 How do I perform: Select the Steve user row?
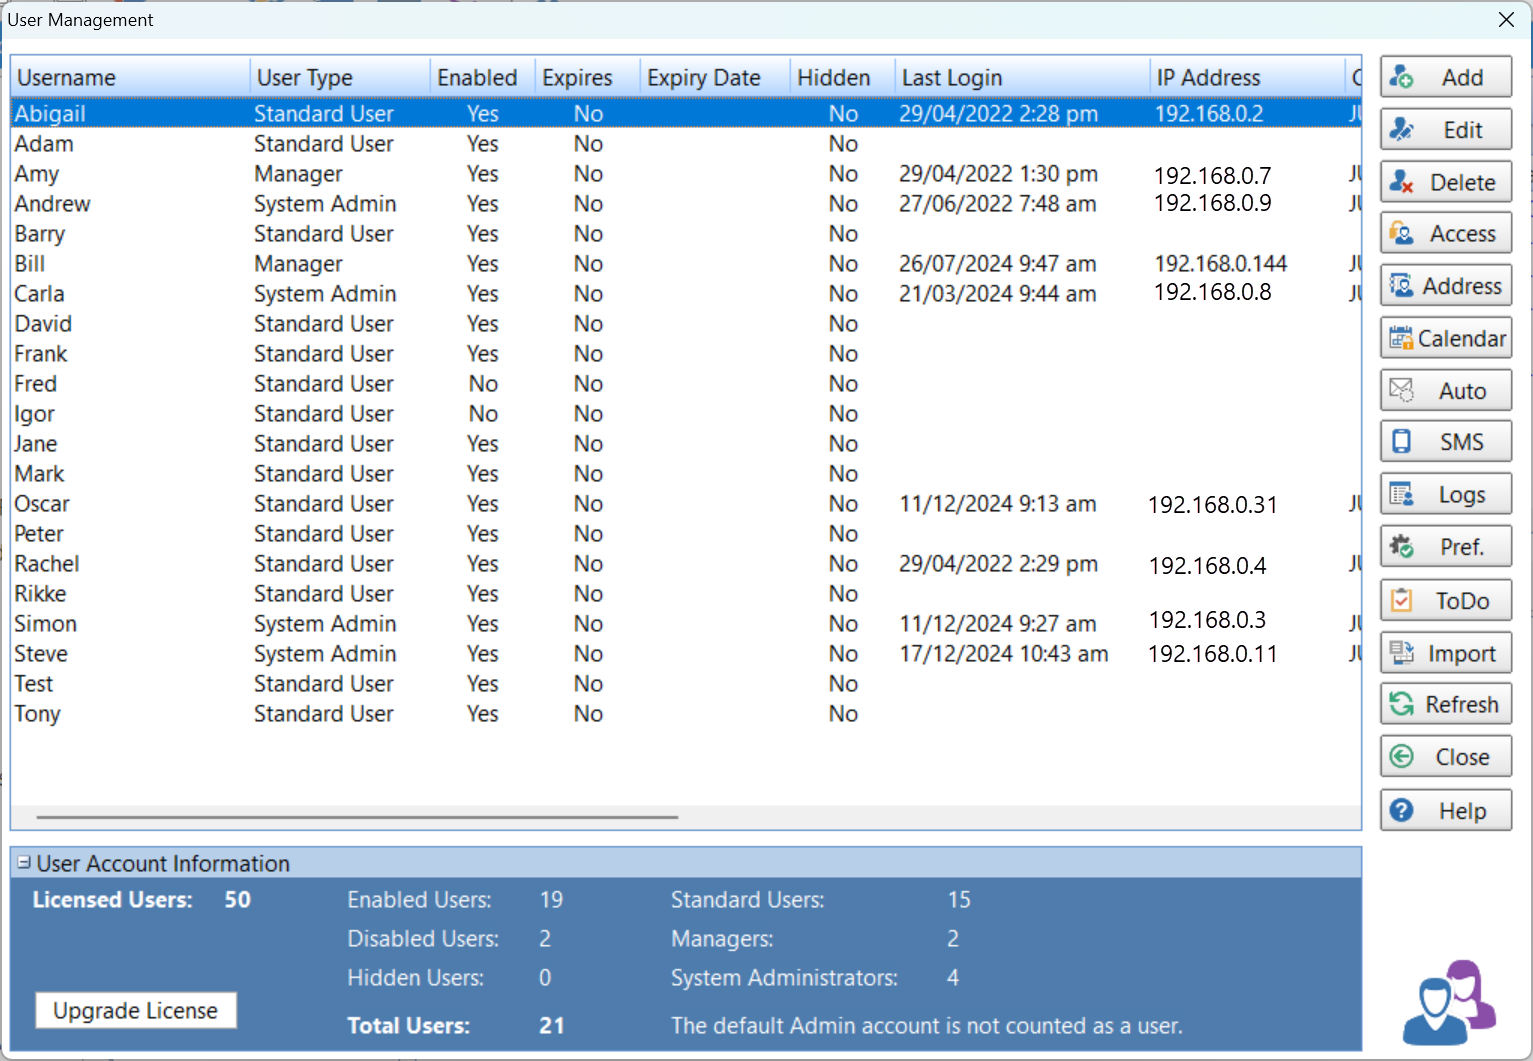coord(686,653)
